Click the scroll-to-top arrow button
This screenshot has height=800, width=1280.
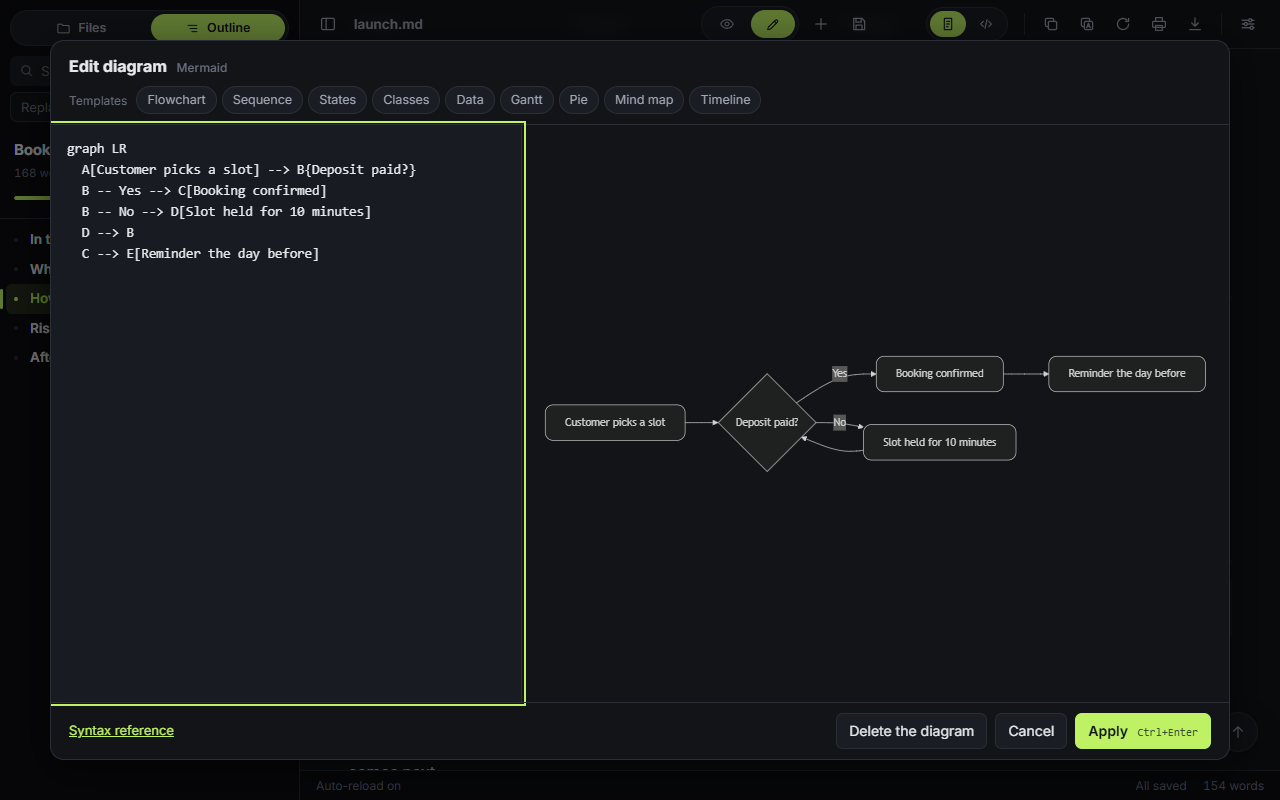click(x=1238, y=731)
